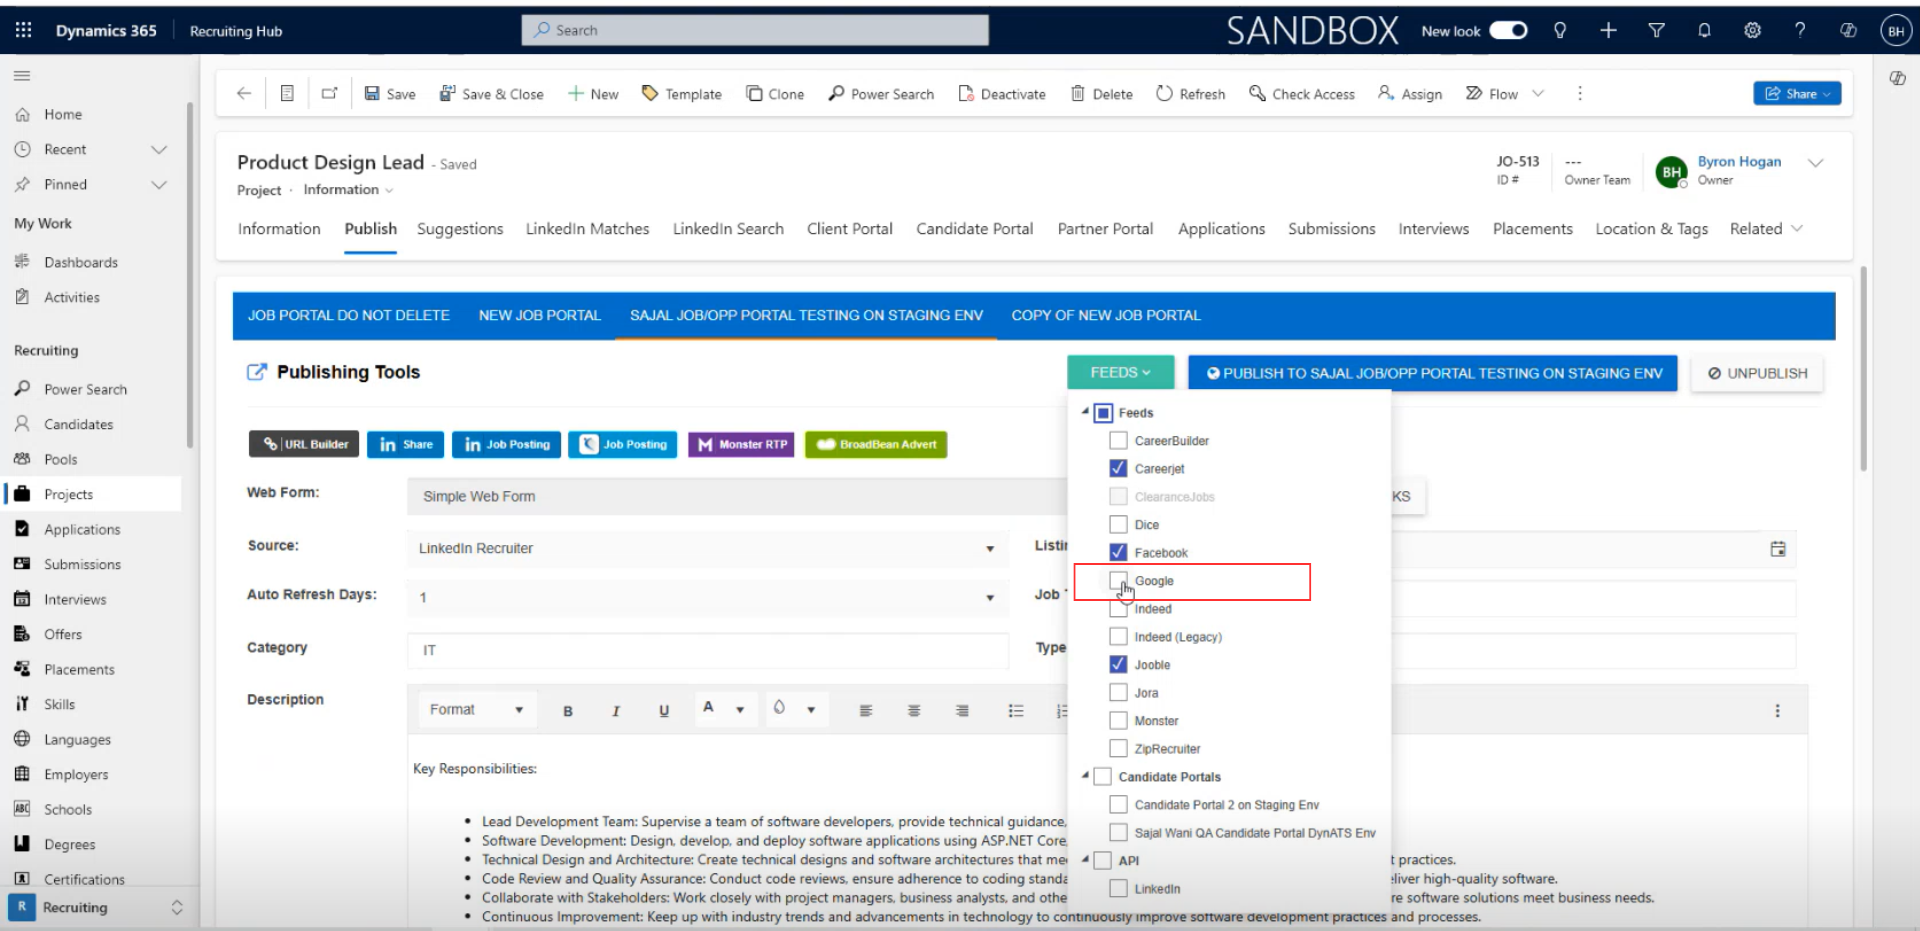Align description text left
This screenshot has width=1920, height=931.
coord(866,711)
